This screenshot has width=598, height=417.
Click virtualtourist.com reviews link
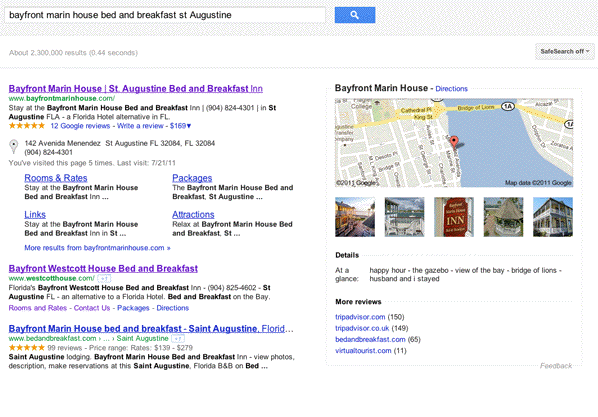point(363,351)
